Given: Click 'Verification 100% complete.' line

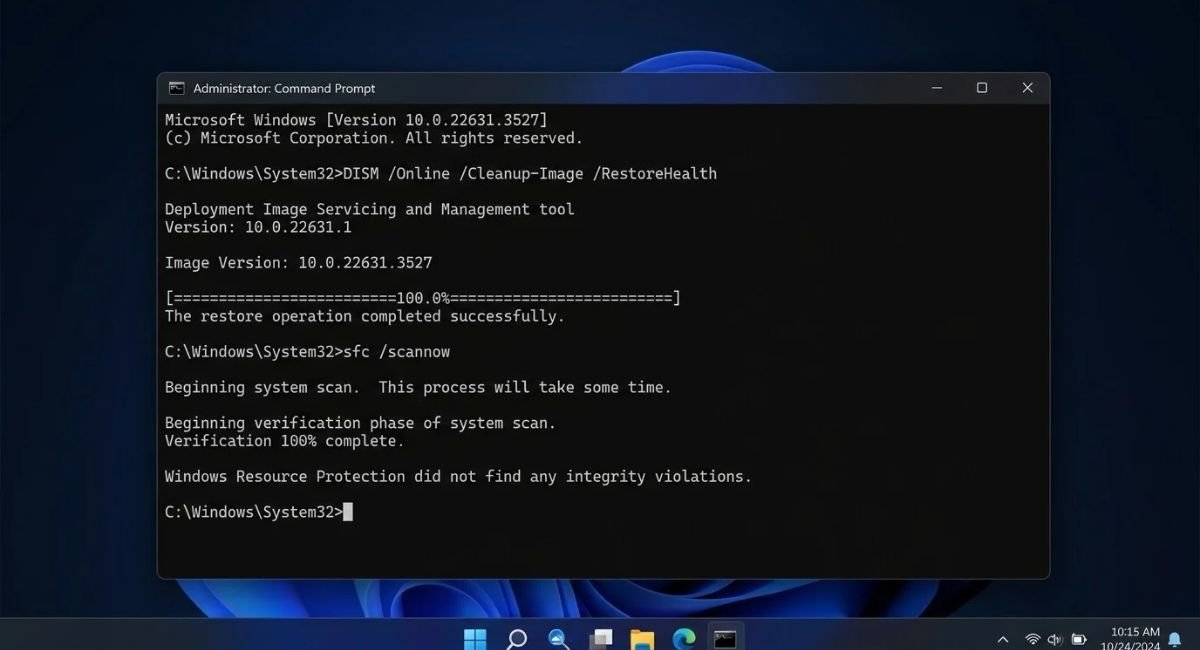Looking at the screenshot, I should (x=285, y=441).
